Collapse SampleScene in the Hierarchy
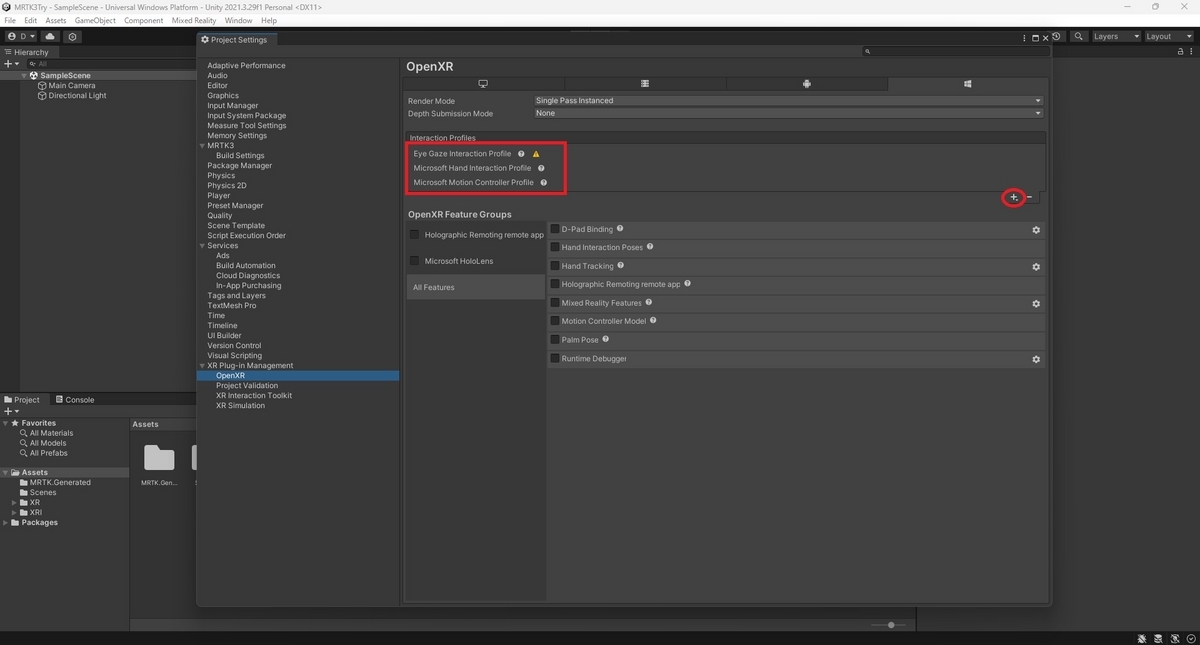The height and width of the screenshot is (645, 1200). pos(25,75)
